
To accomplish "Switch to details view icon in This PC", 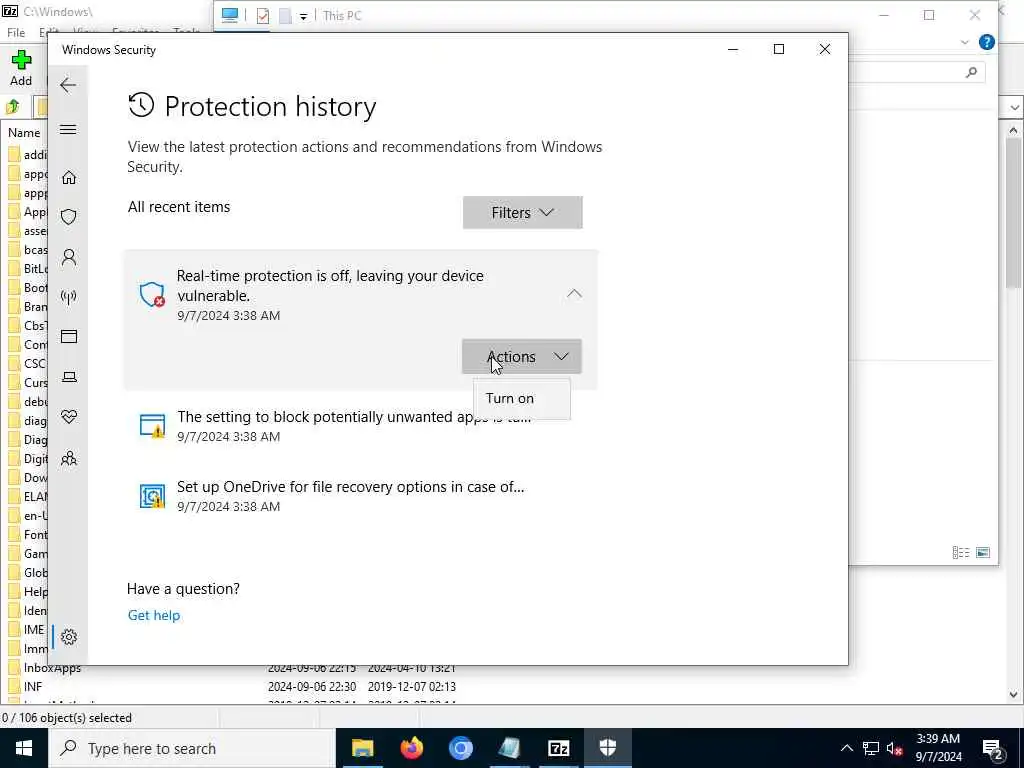I will (961, 552).
